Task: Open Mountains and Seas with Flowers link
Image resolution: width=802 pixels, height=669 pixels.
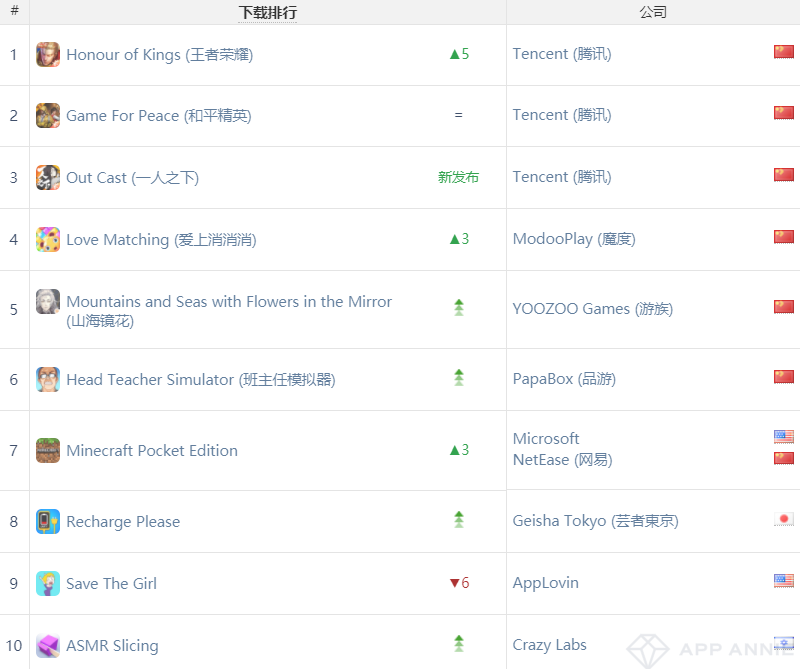Action: point(229,311)
